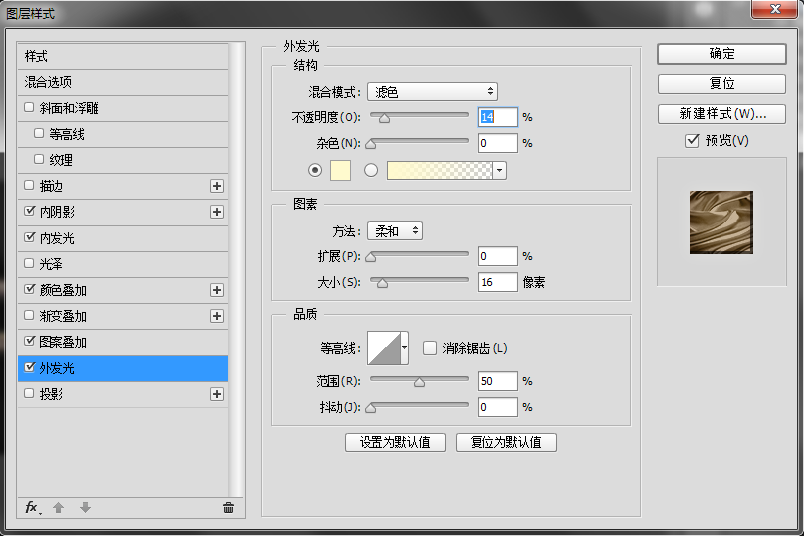This screenshot has width=804, height=536.
Task: Select the solid color radio button
Action: 315,170
